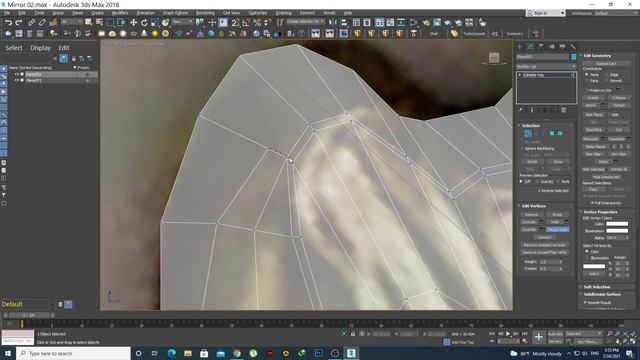640x360 pixels.
Task: Activate the Select and Scale tool
Action: pyautogui.click(x=155, y=22)
